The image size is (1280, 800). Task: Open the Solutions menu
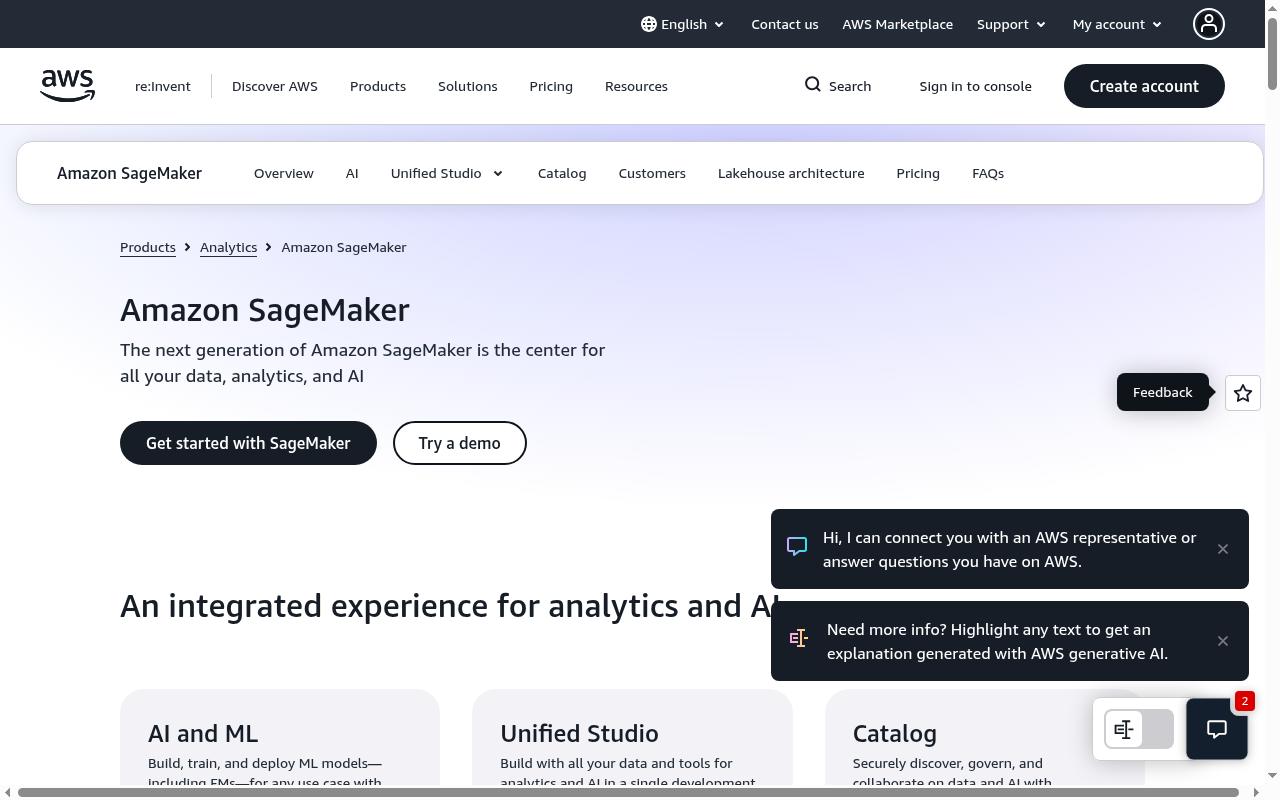[x=468, y=86]
